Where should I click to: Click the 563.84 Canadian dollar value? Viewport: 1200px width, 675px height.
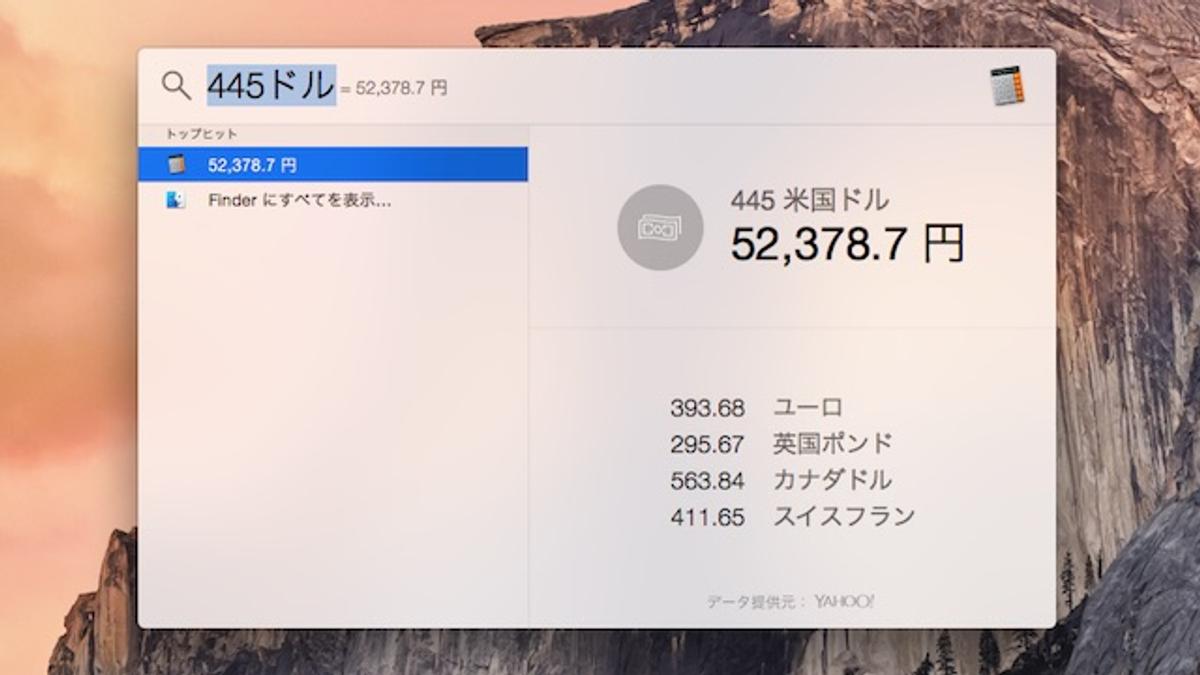click(x=708, y=481)
